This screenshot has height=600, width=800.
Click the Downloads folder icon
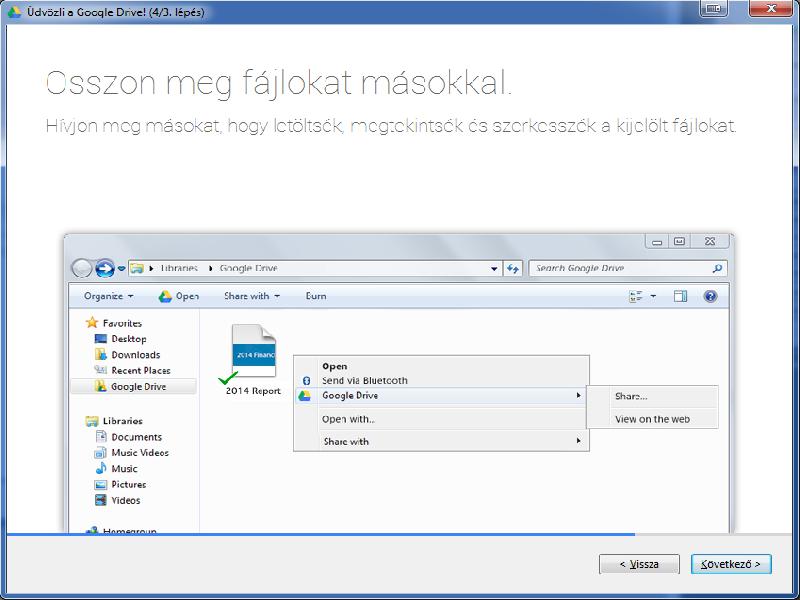(101, 355)
